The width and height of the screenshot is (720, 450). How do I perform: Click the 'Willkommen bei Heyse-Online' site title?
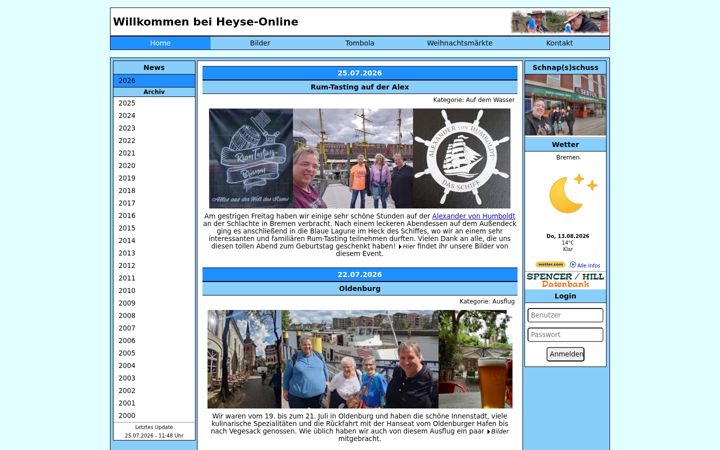pyautogui.click(x=206, y=22)
